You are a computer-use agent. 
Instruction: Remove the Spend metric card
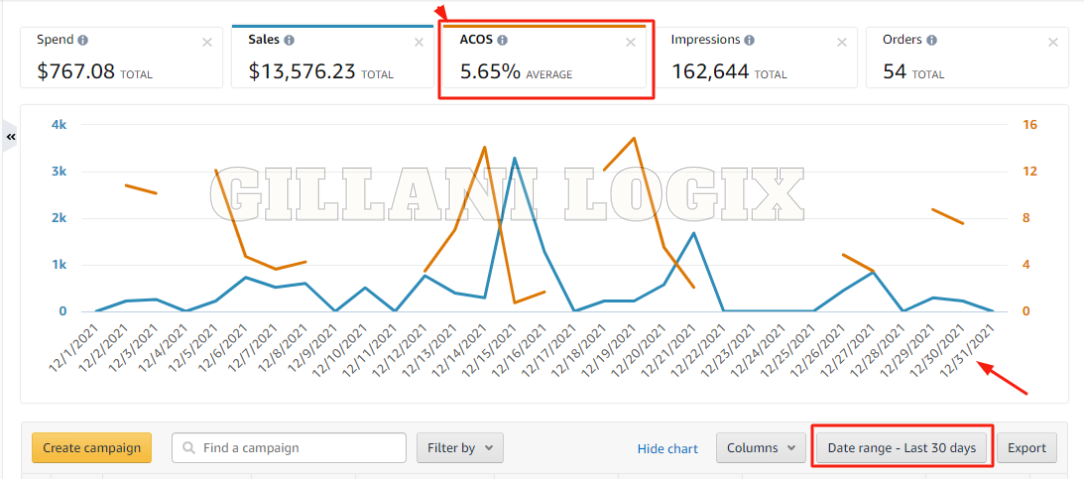point(207,42)
